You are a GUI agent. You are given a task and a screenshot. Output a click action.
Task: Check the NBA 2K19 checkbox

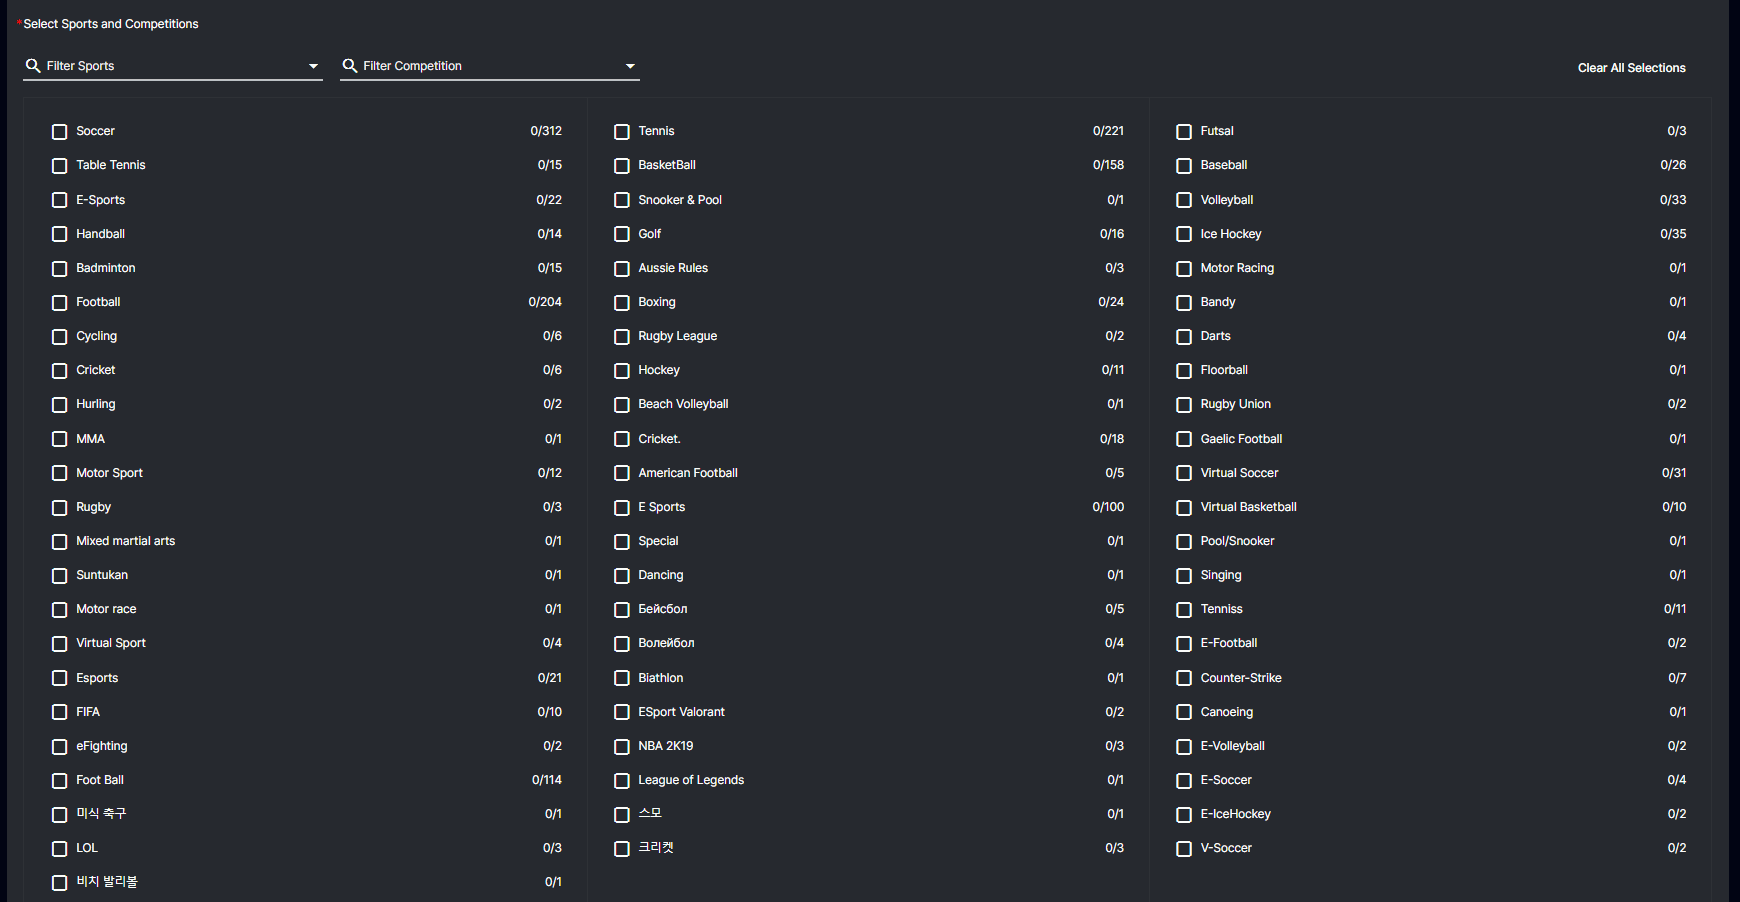click(x=622, y=746)
